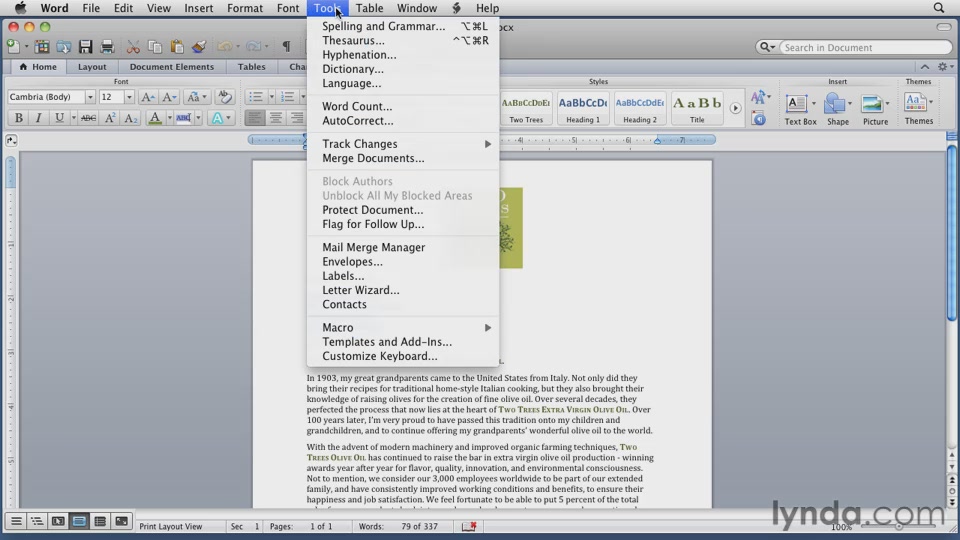Collapse the ribbon with chevron
The width and height of the screenshot is (960, 540).
coord(924,67)
